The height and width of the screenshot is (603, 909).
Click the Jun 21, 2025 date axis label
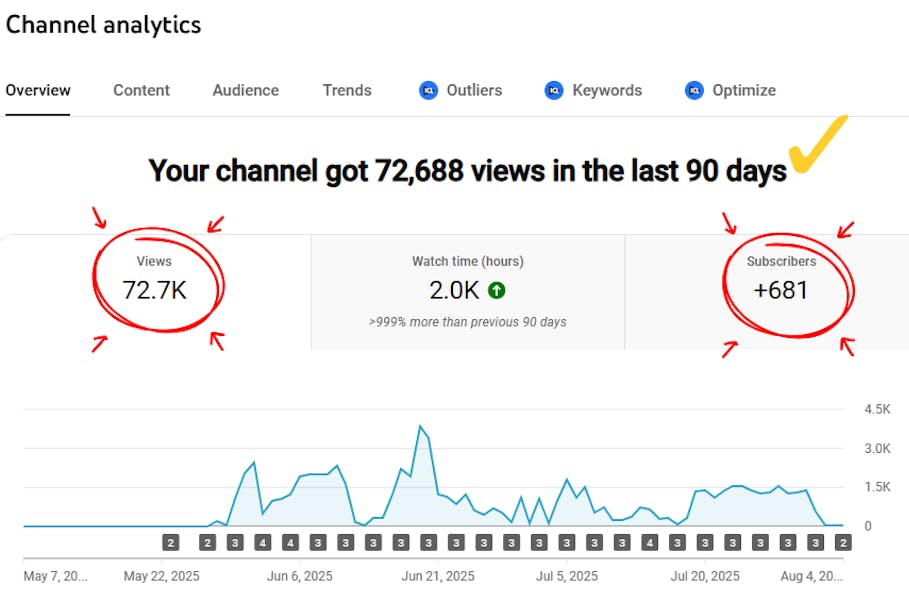tap(438, 577)
